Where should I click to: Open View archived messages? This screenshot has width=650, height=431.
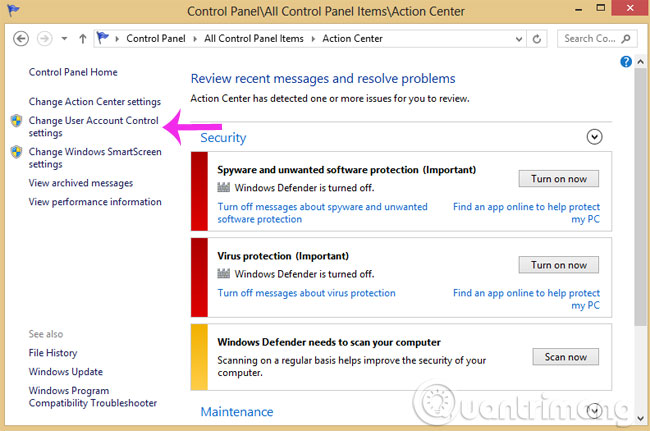81,183
